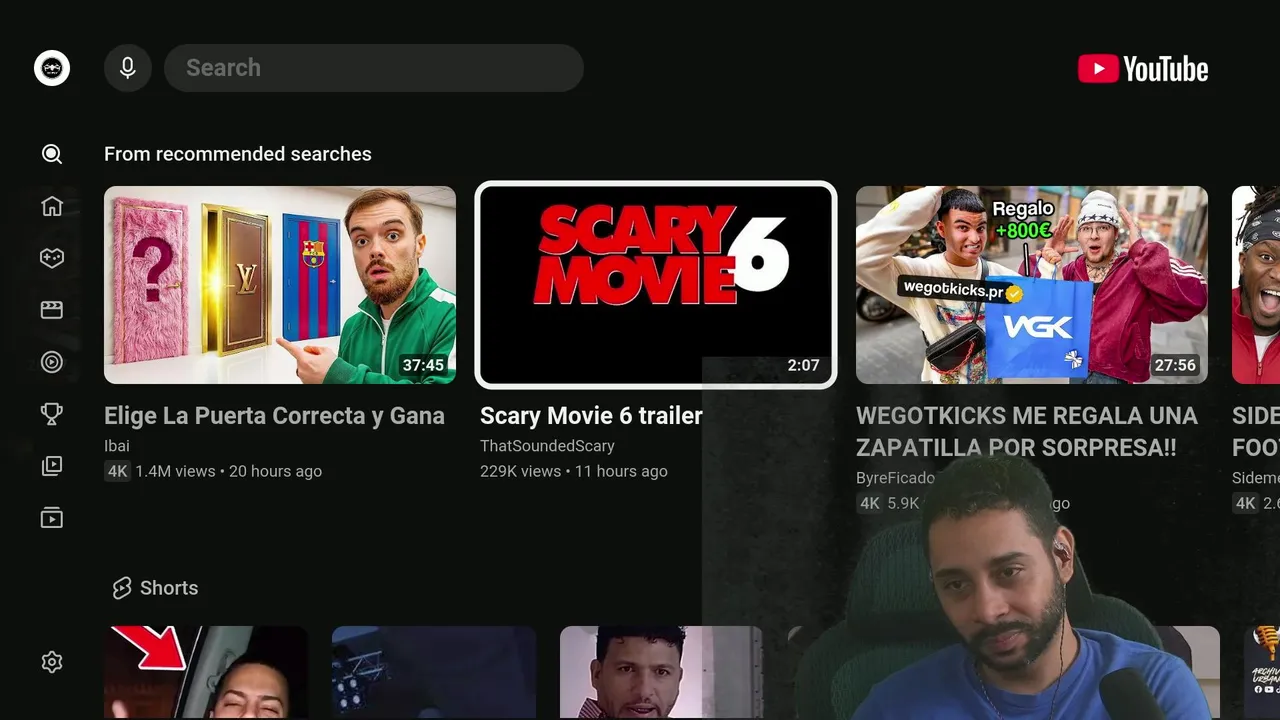This screenshot has width=1280, height=720.
Task: Open the Movies clapperboard sidebar icon
Action: pyautogui.click(x=52, y=310)
